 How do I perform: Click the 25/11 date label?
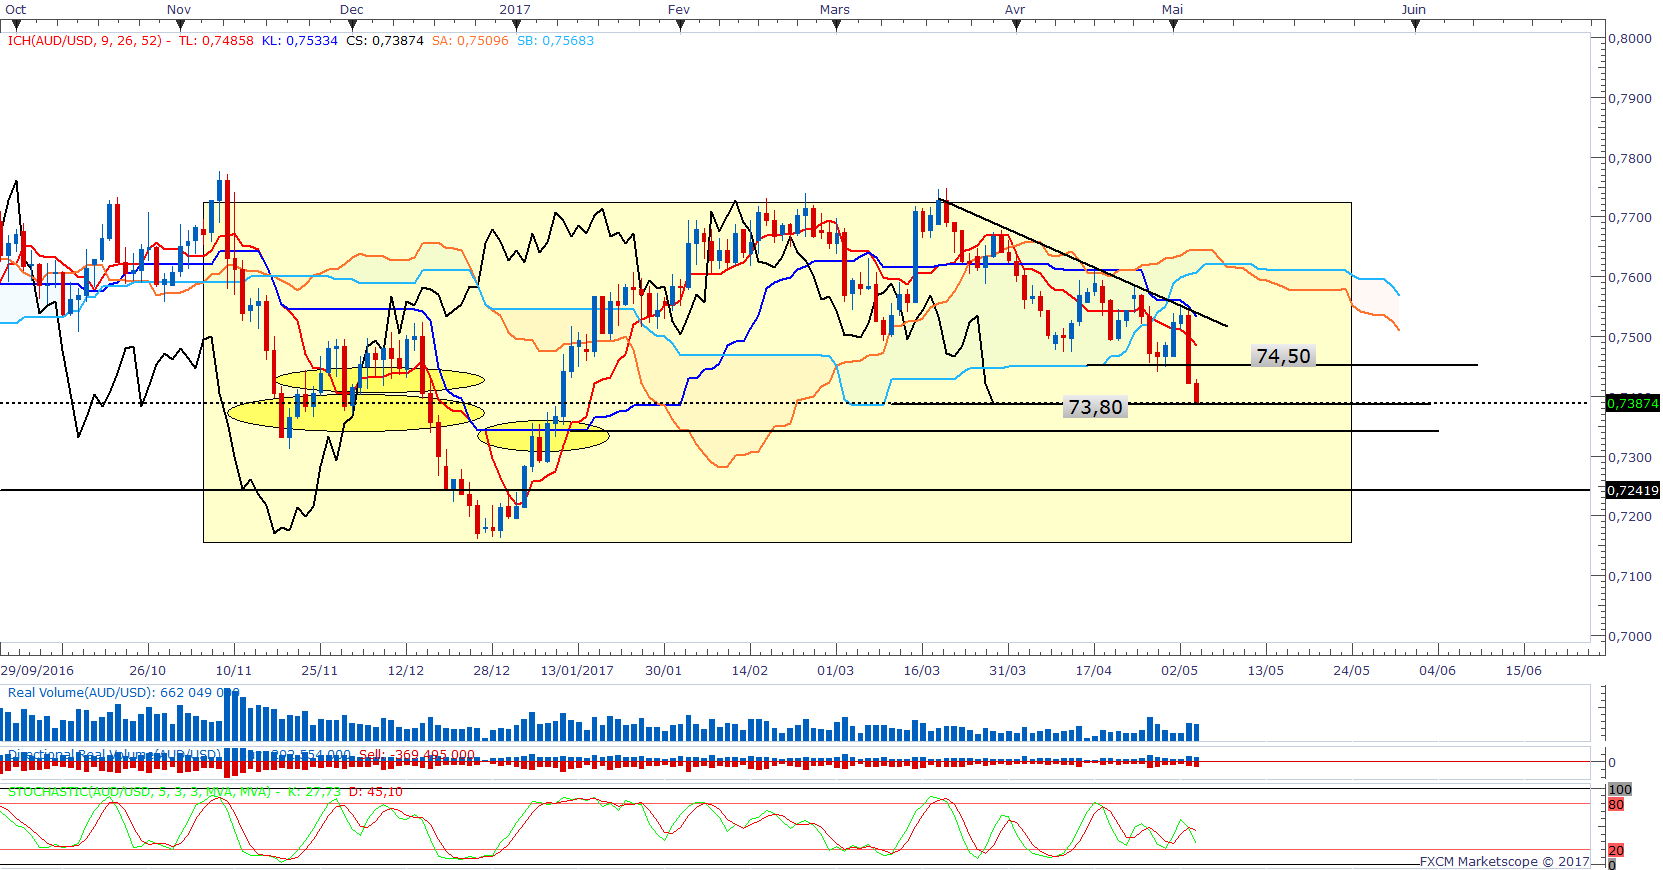point(320,671)
